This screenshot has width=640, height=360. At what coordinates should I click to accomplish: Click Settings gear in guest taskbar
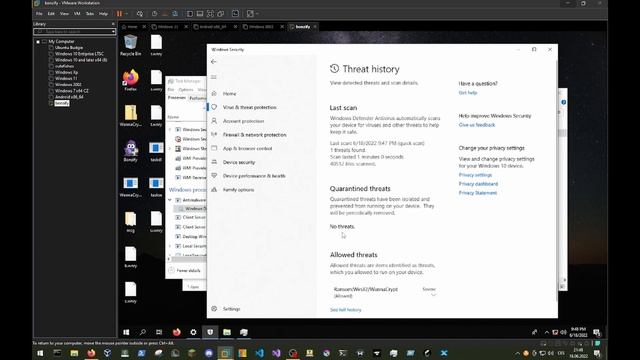pos(193,332)
